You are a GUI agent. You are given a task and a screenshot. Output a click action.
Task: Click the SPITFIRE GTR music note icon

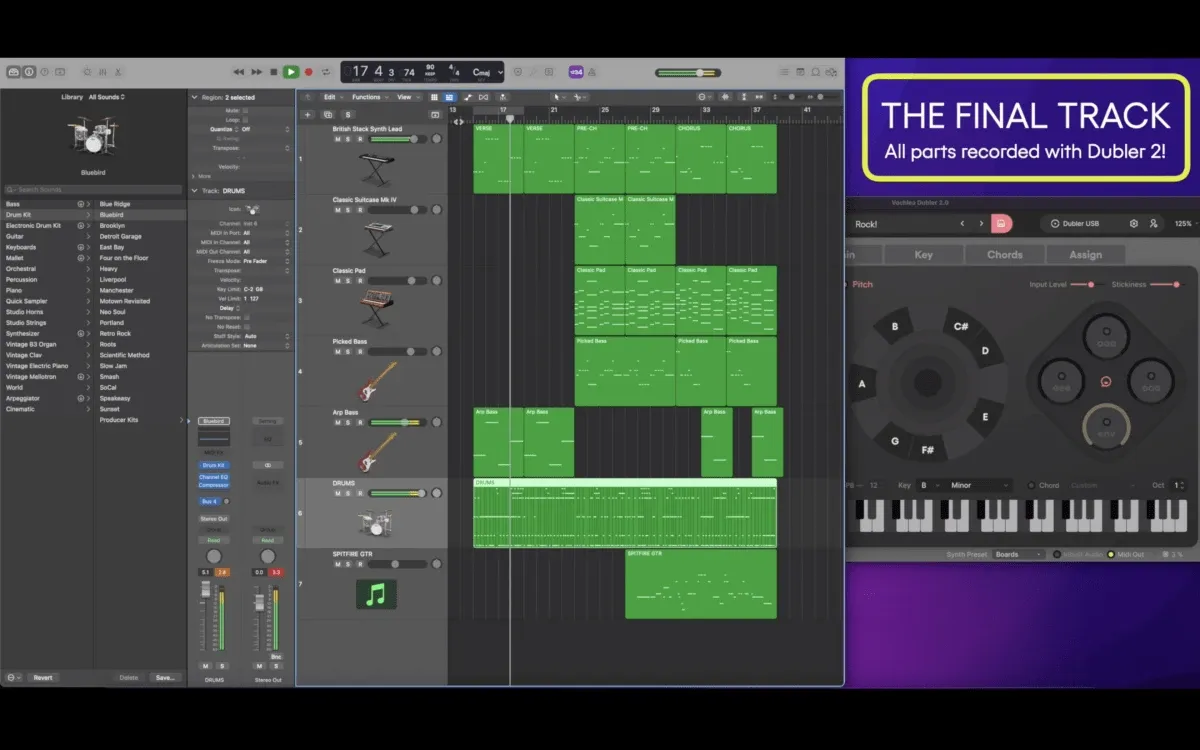click(376, 595)
